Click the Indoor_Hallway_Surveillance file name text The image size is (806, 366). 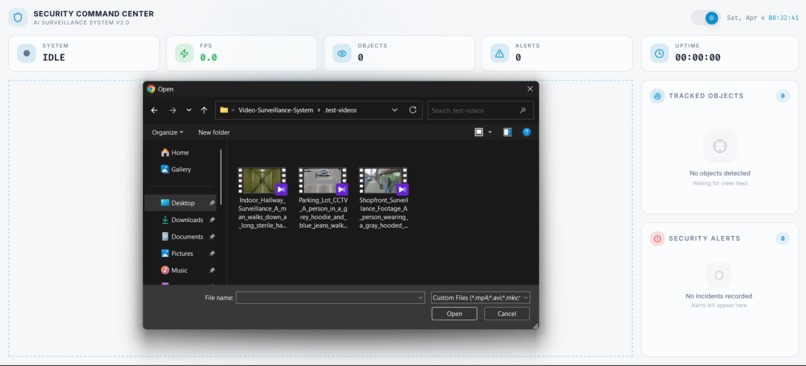pos(262,213)
